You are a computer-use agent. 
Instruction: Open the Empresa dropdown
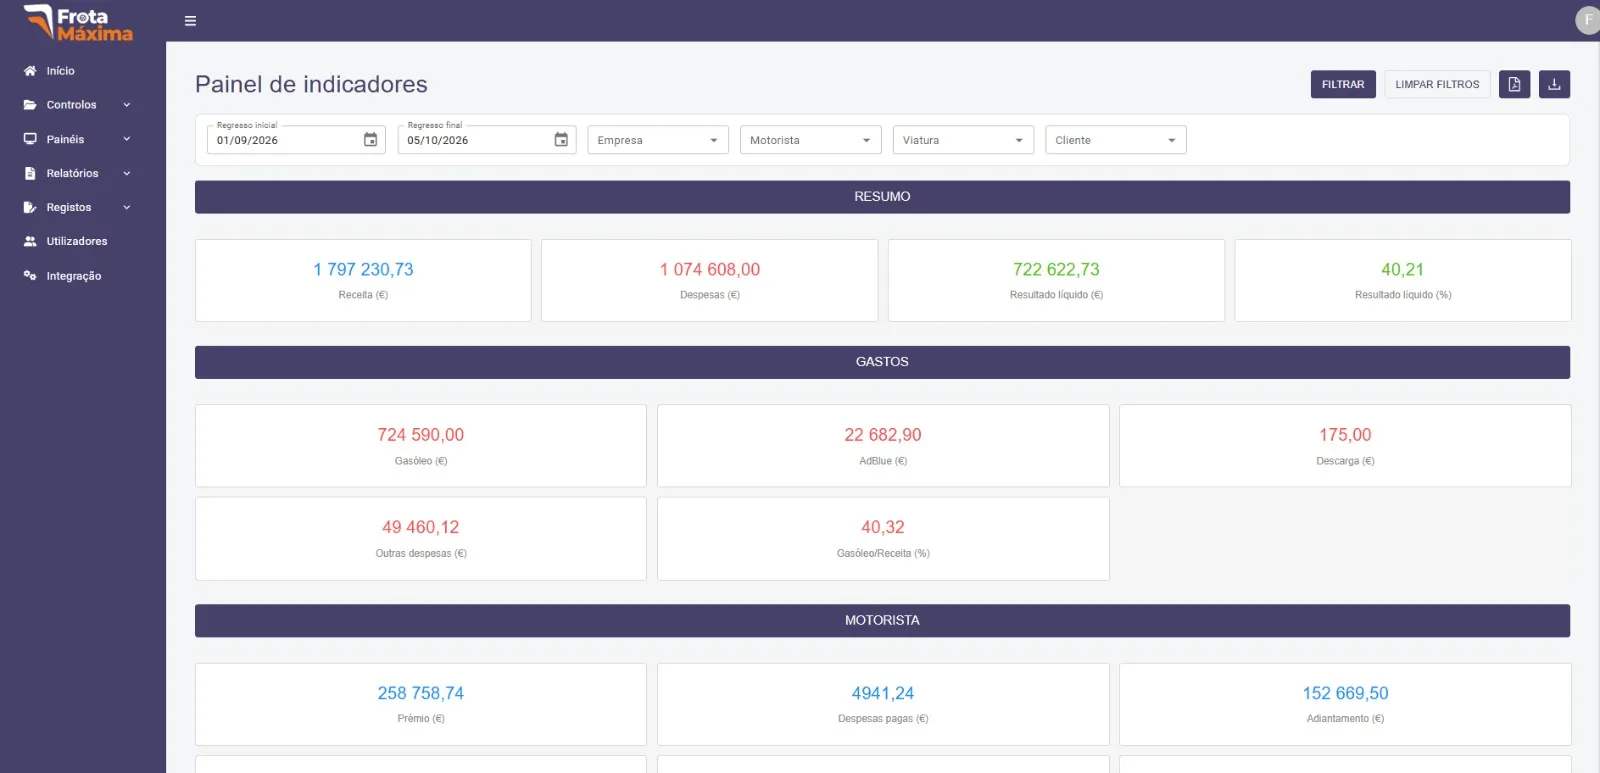(x=658, y=140)
